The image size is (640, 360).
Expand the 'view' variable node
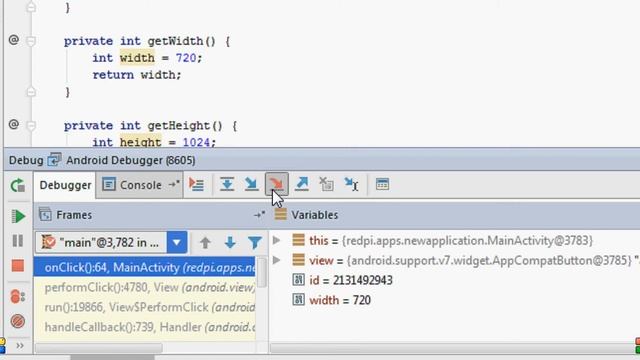point(276,260)
